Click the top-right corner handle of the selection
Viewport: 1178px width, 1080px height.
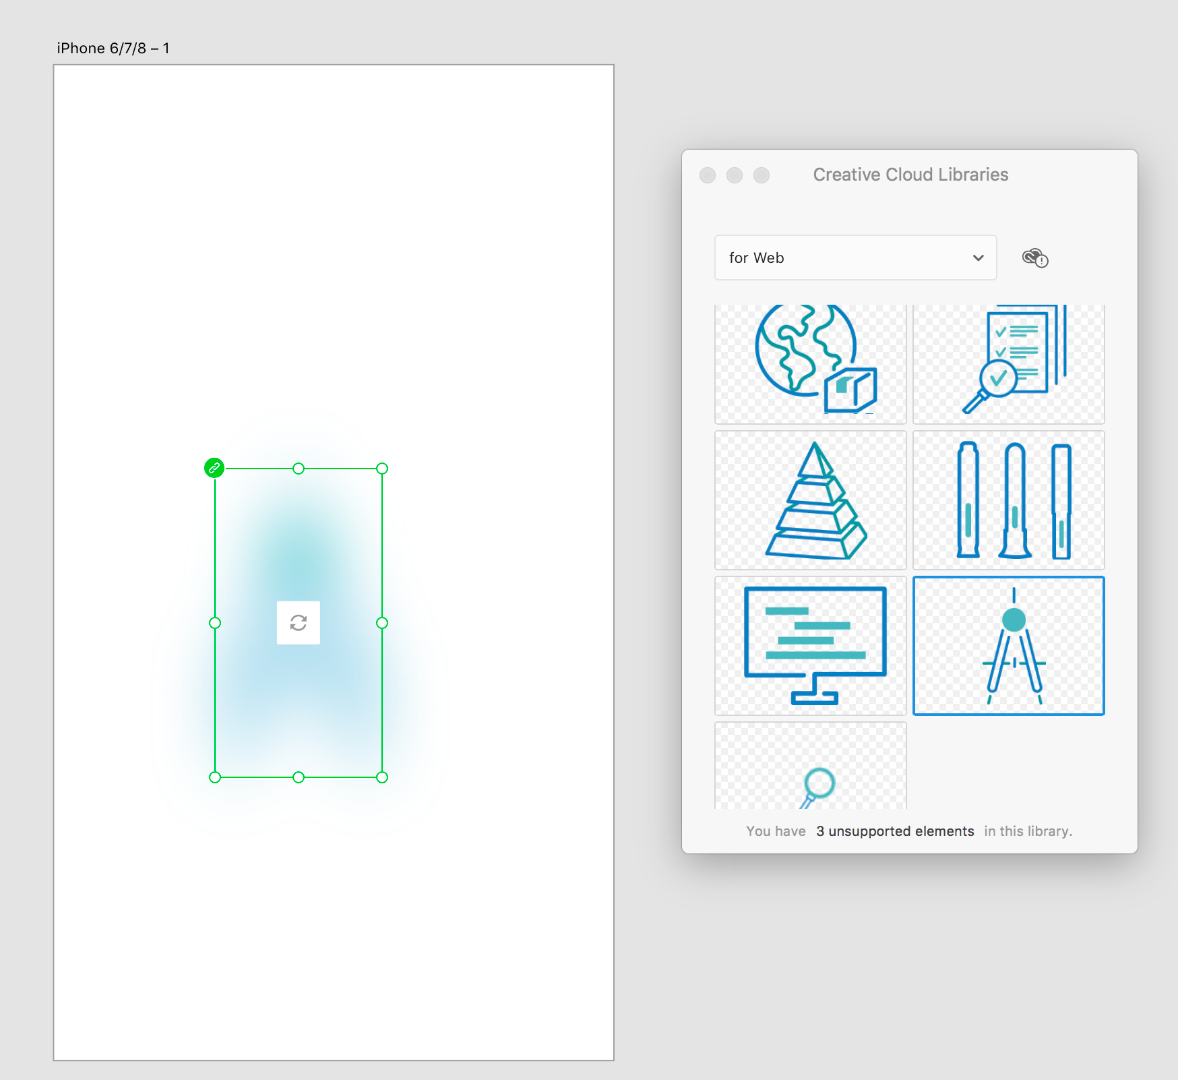(x=382, y=469)
